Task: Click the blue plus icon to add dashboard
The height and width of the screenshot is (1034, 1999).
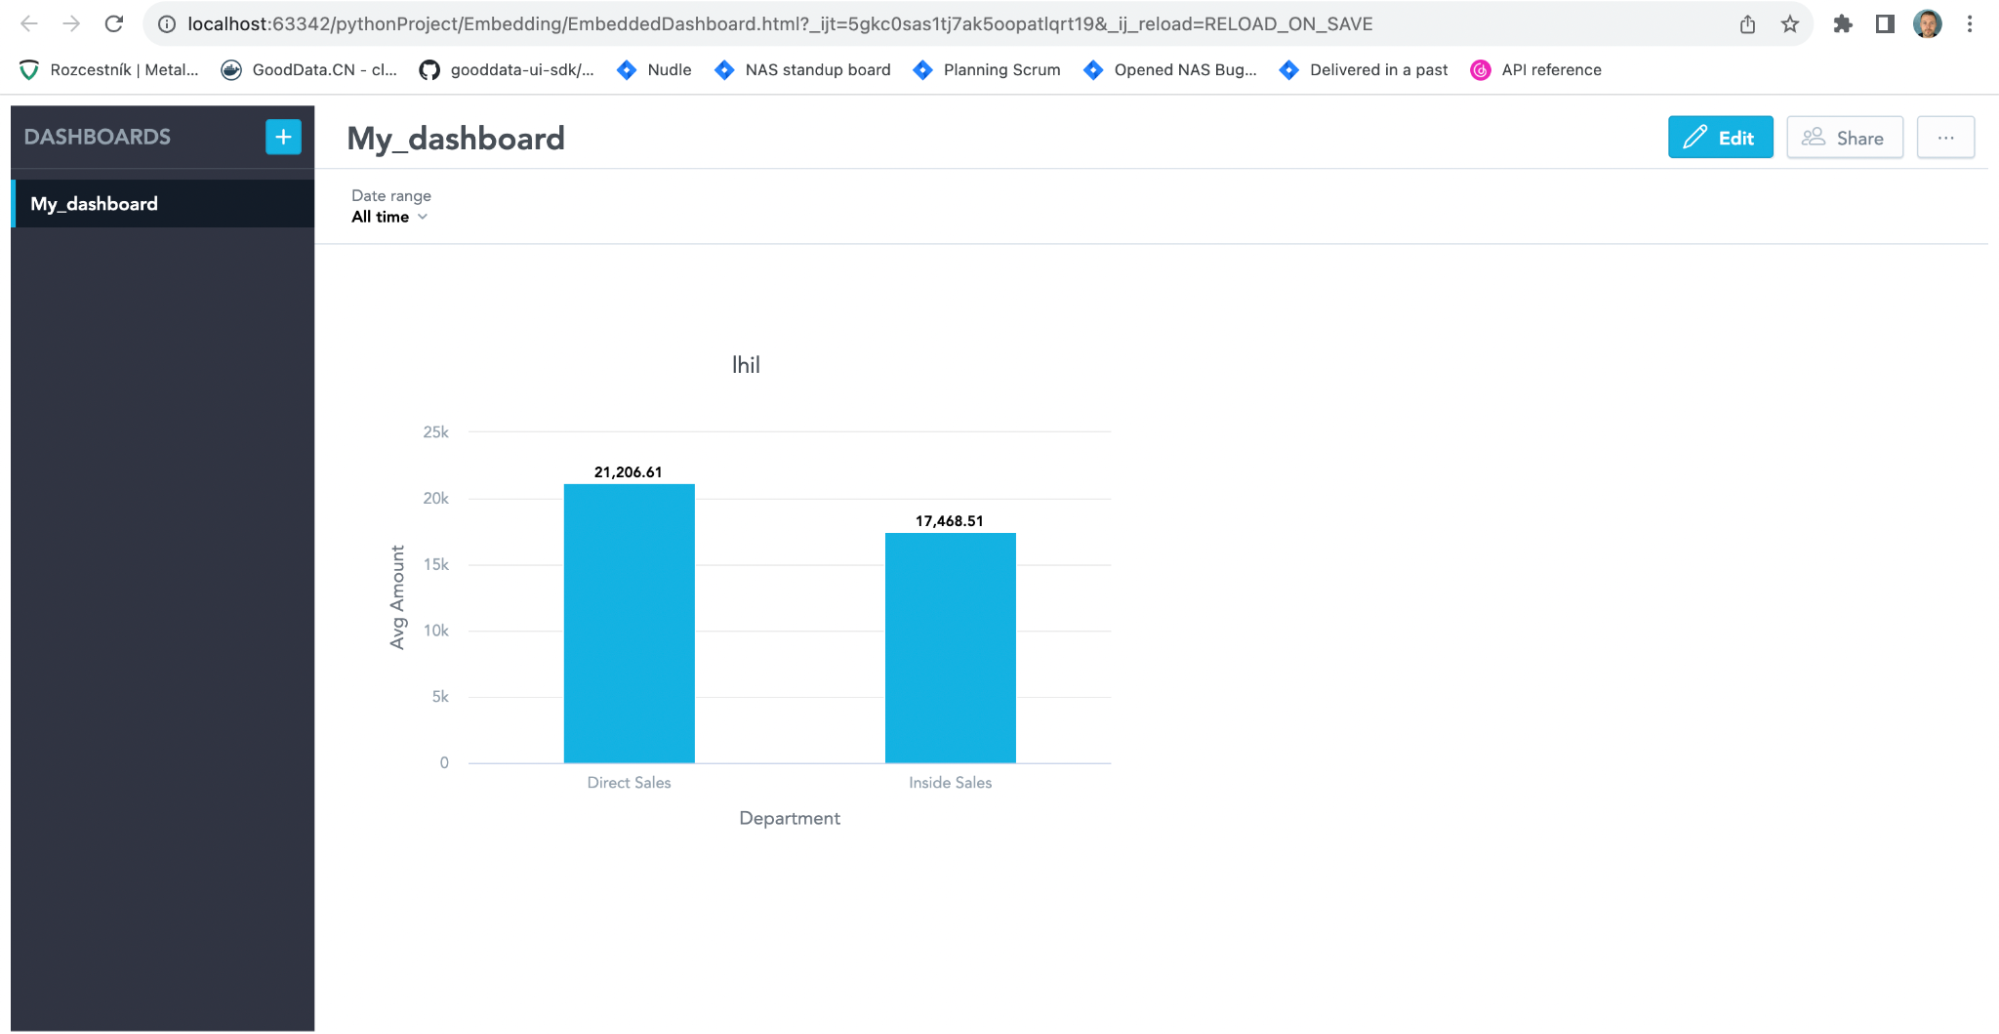Action: pos(283,137)
